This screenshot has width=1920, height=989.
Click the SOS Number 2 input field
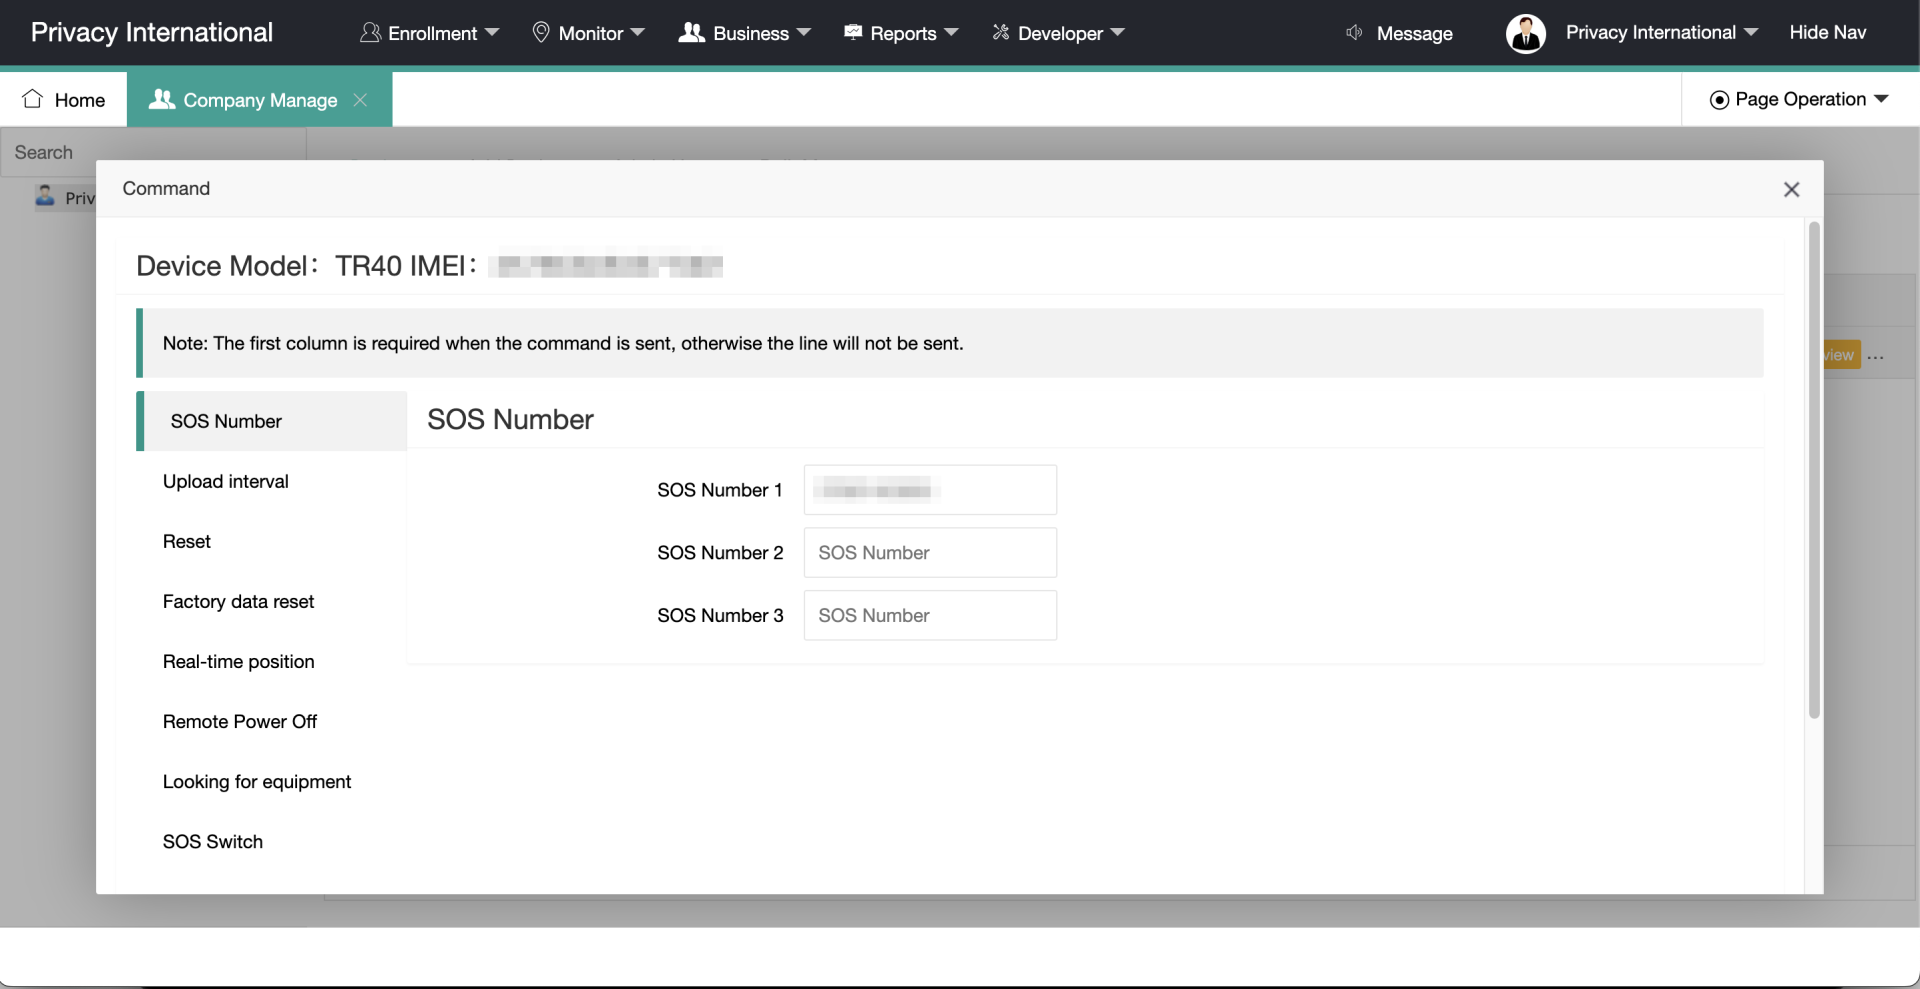pos(930,553)
